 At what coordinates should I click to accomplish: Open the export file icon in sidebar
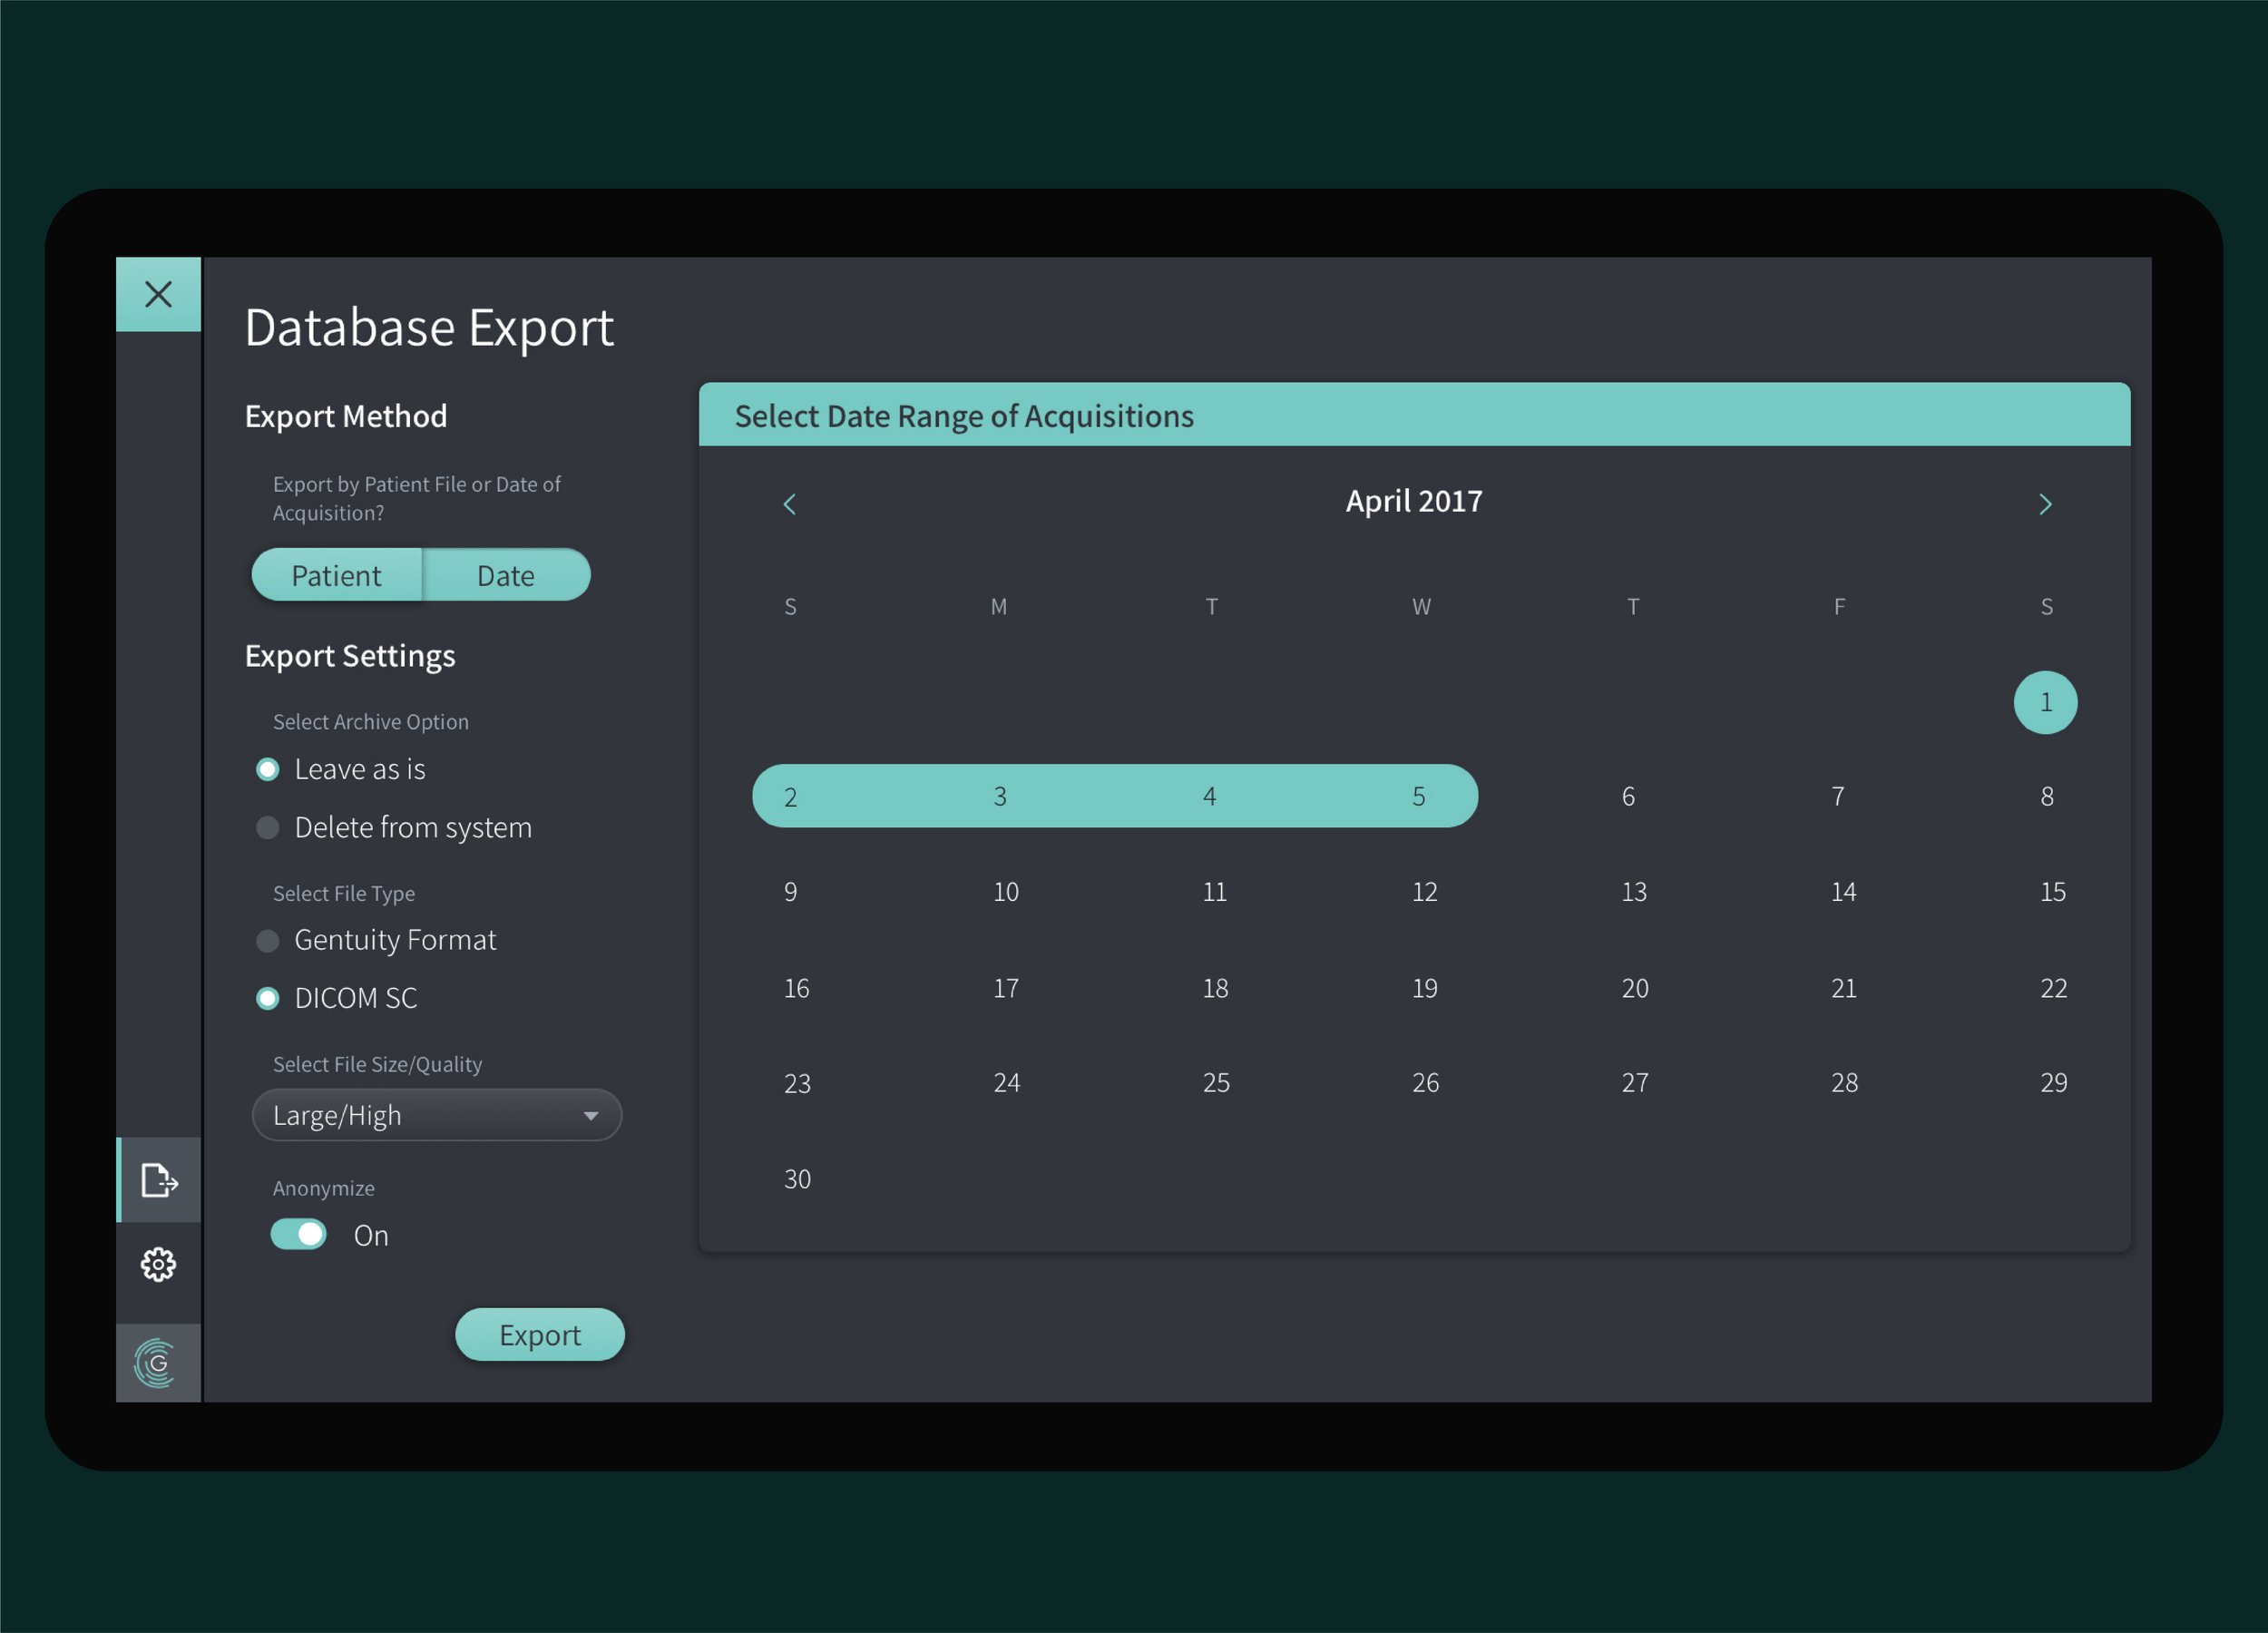158,1180
